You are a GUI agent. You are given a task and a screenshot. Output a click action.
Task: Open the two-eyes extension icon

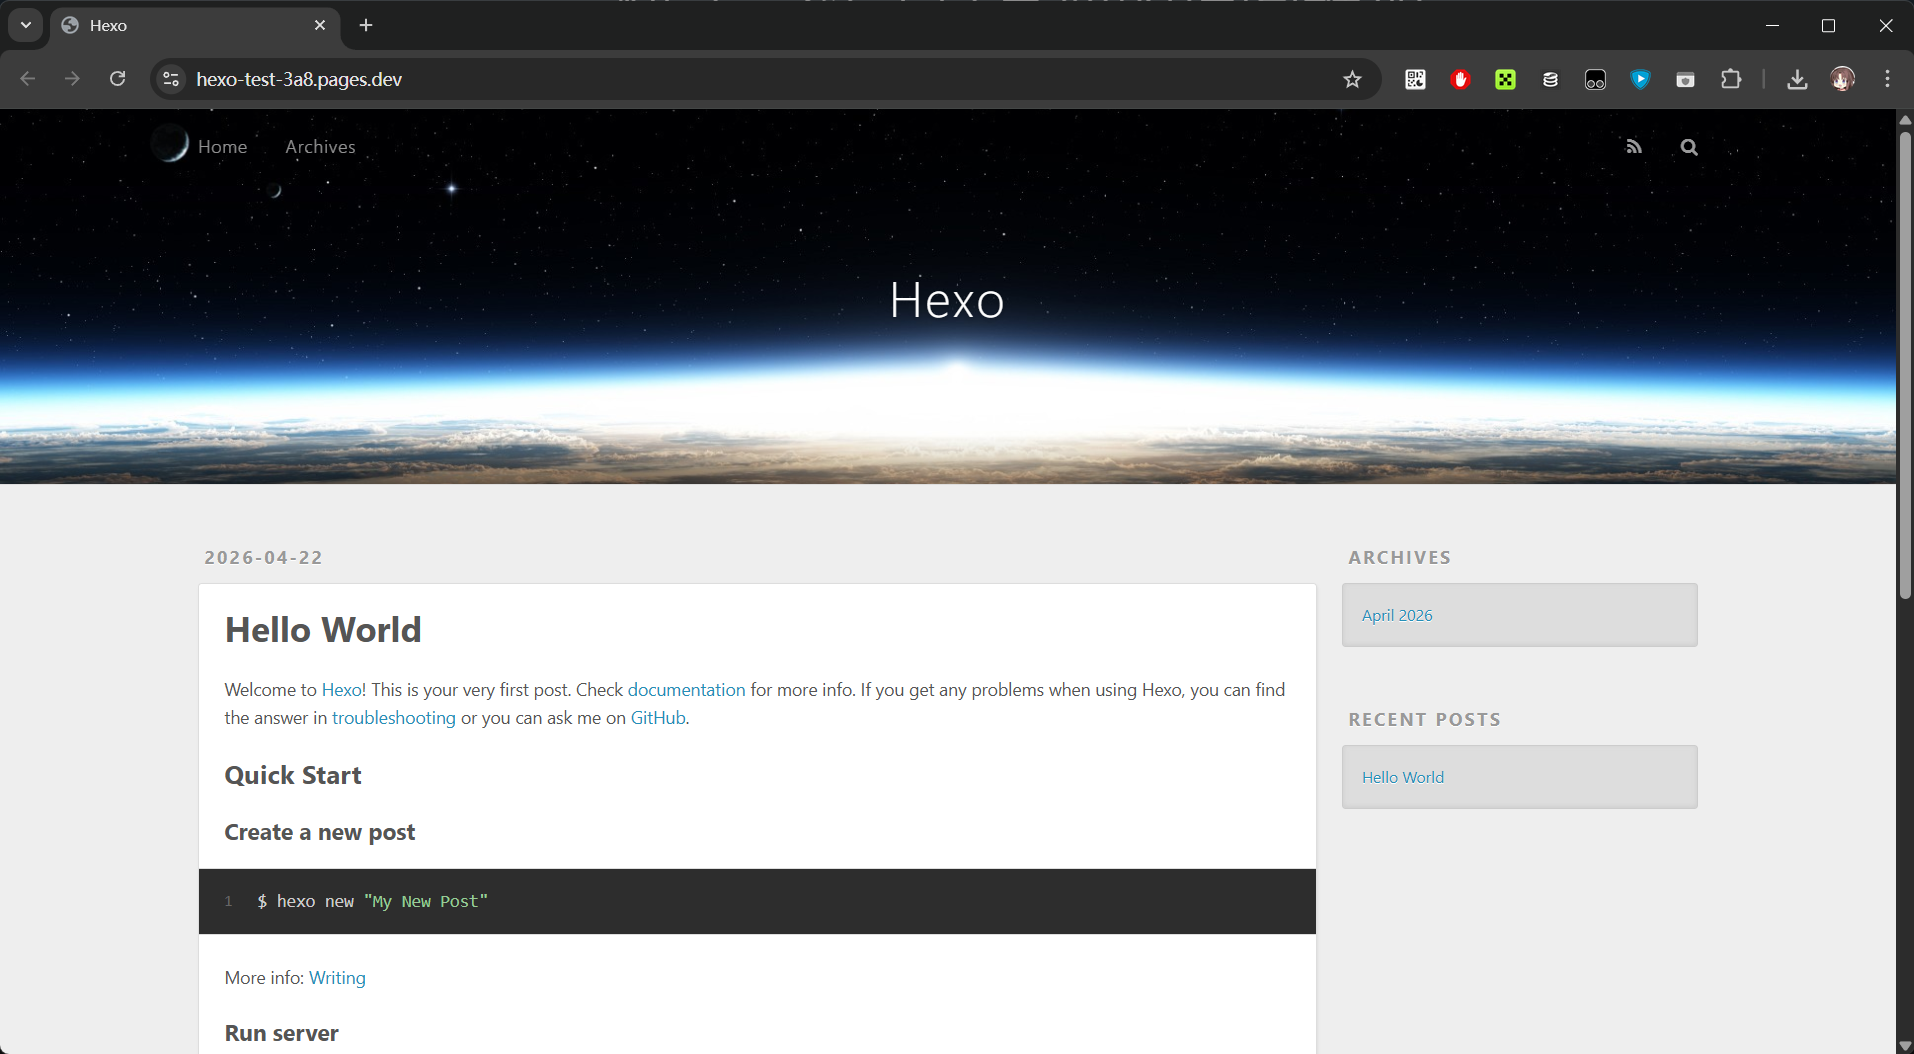click(x=1595, y=79)
